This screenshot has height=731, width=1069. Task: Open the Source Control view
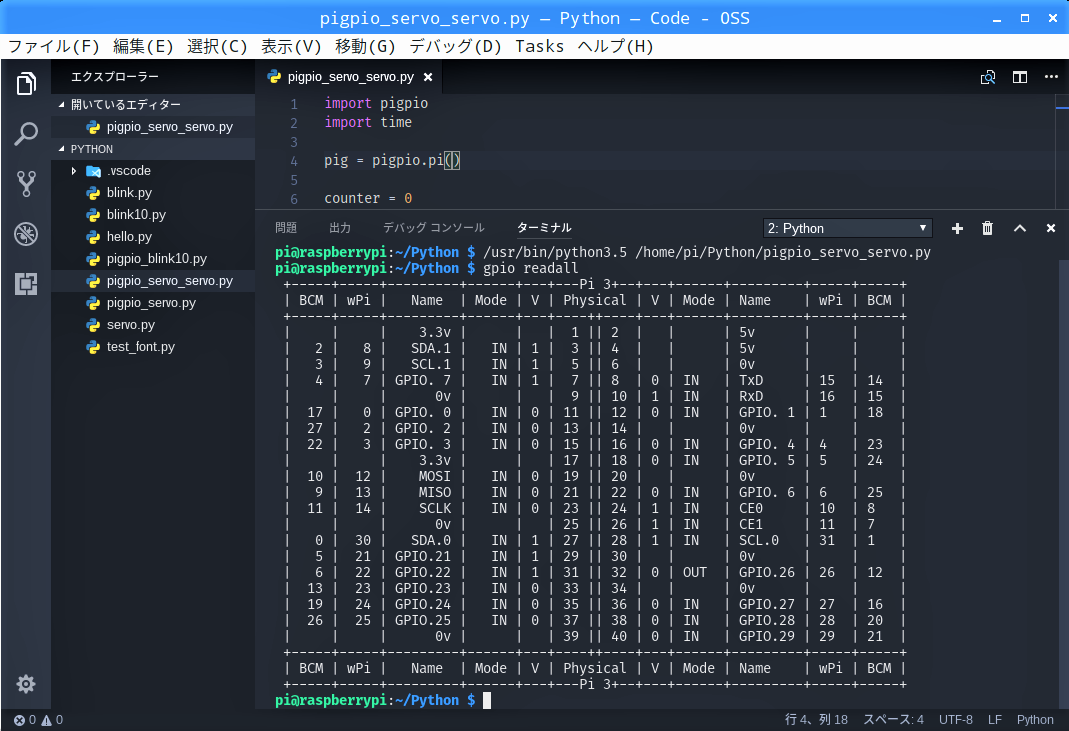click(26, 183)
